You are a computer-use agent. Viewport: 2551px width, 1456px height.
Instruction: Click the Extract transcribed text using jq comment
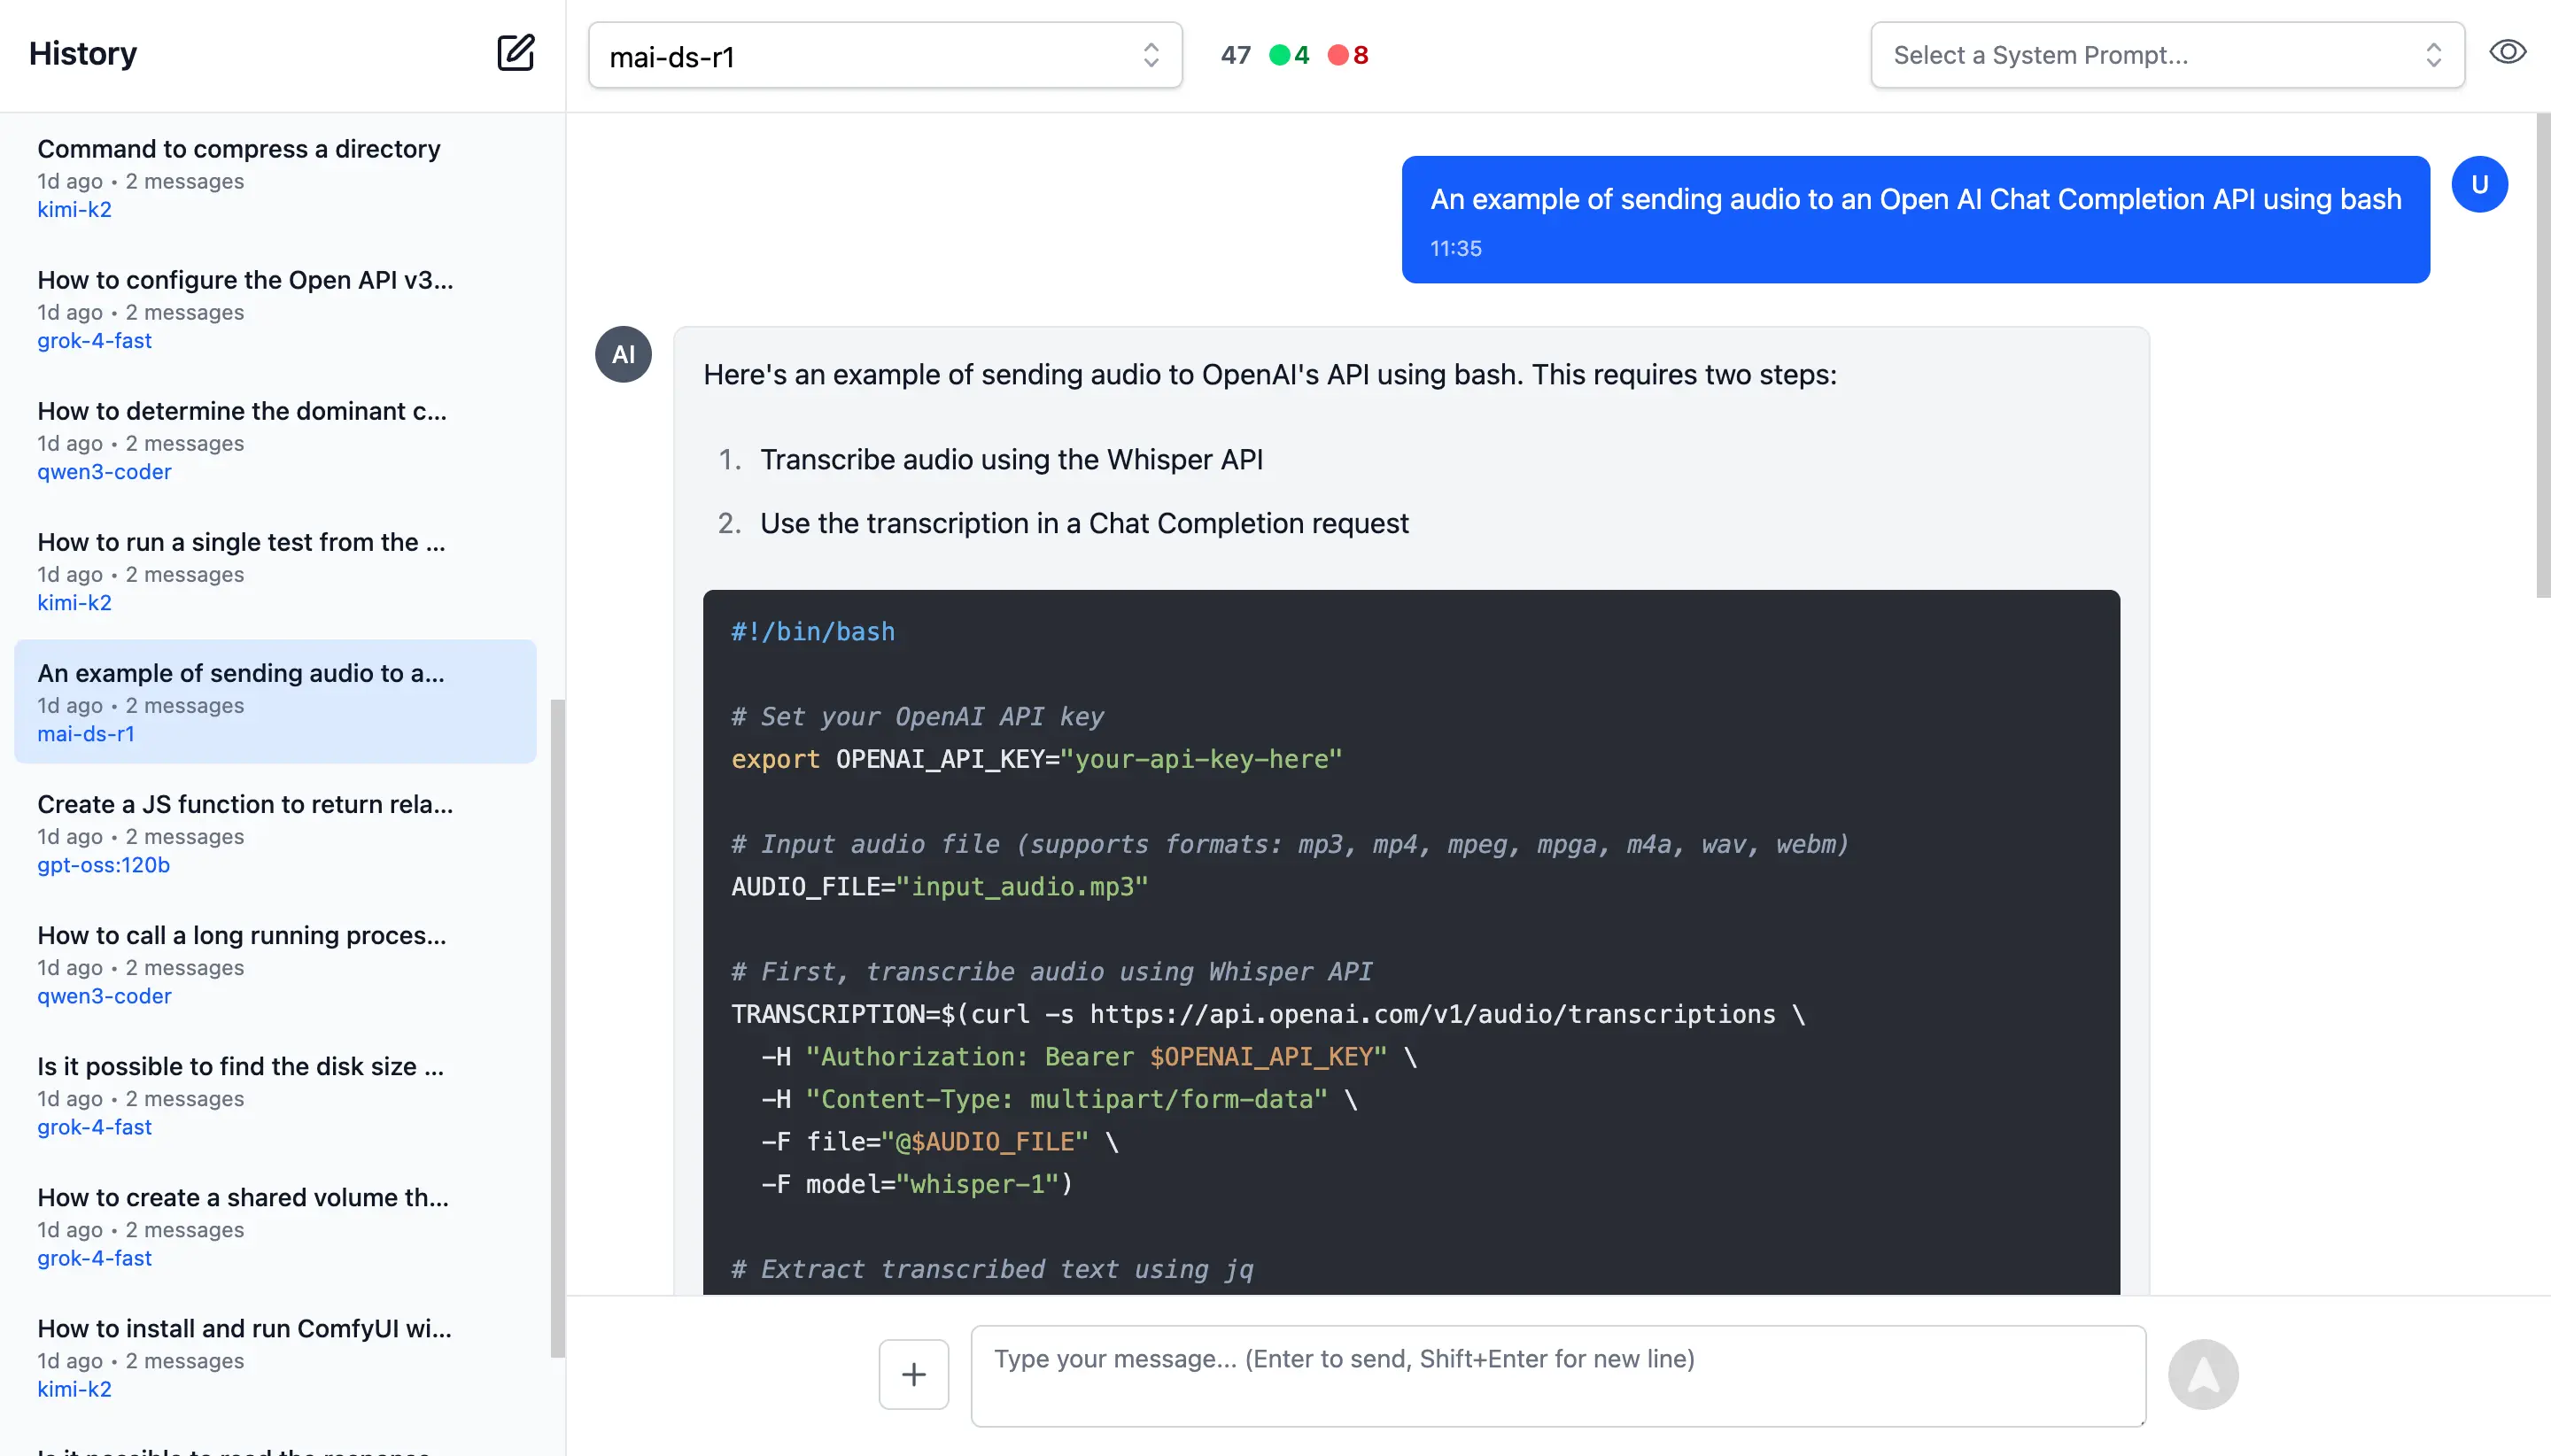[x=992, y=1269]
